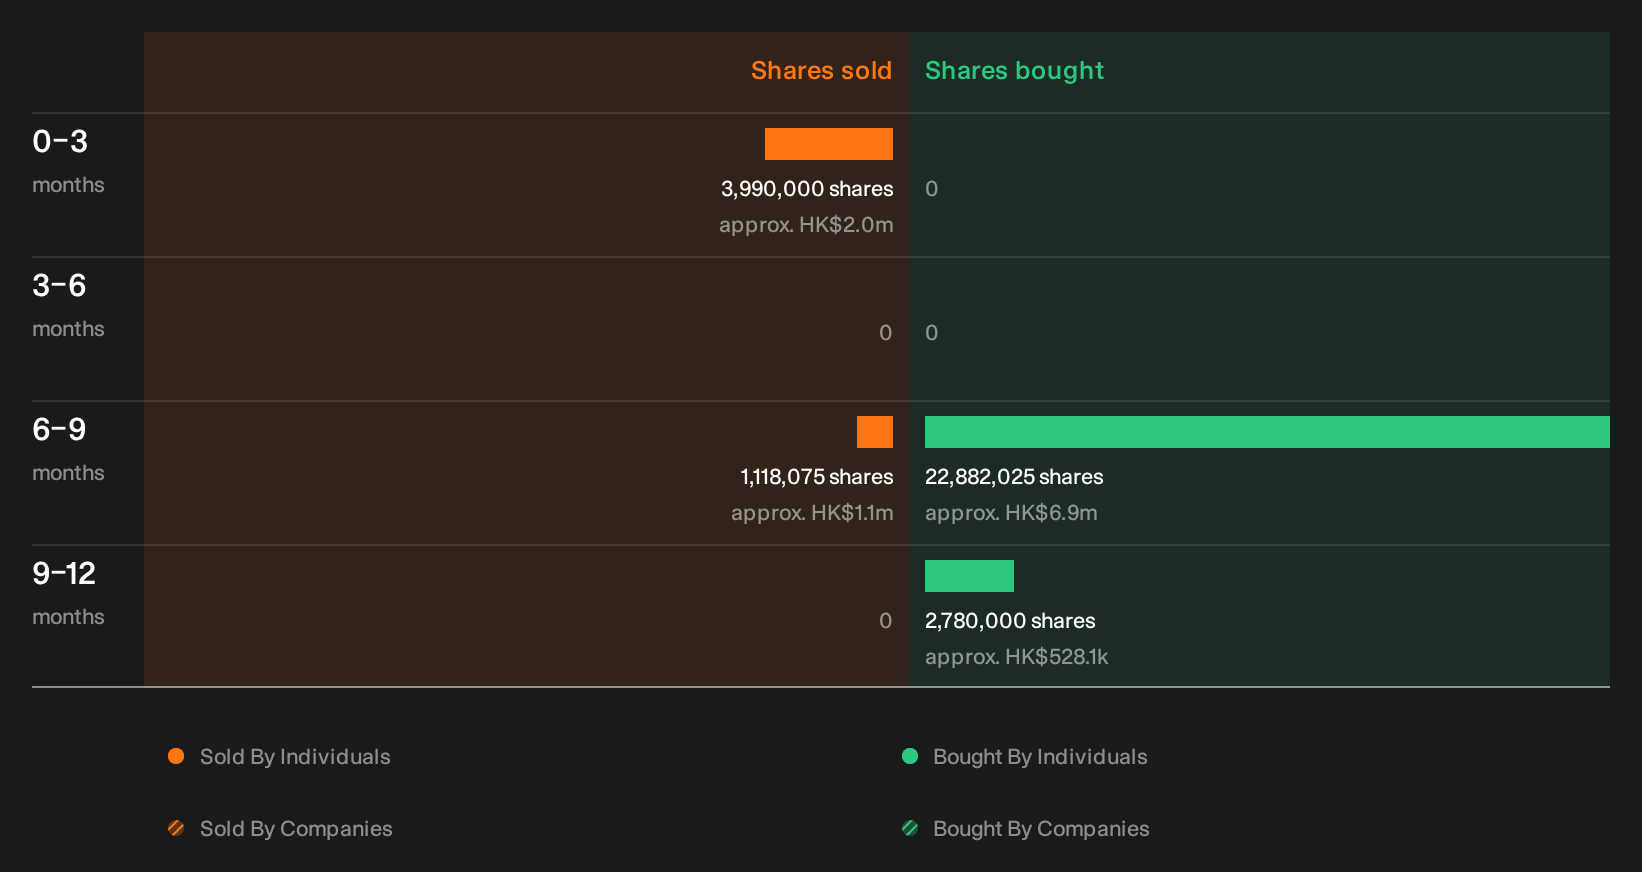Click the approx. HK$6.9m amount
1642x872 pixels.
pos(1011,513)
